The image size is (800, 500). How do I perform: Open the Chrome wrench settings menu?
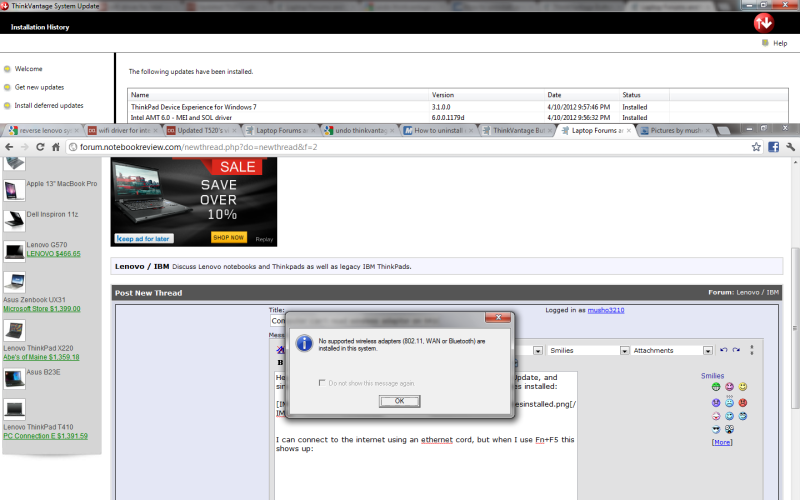tap(790, 147)
